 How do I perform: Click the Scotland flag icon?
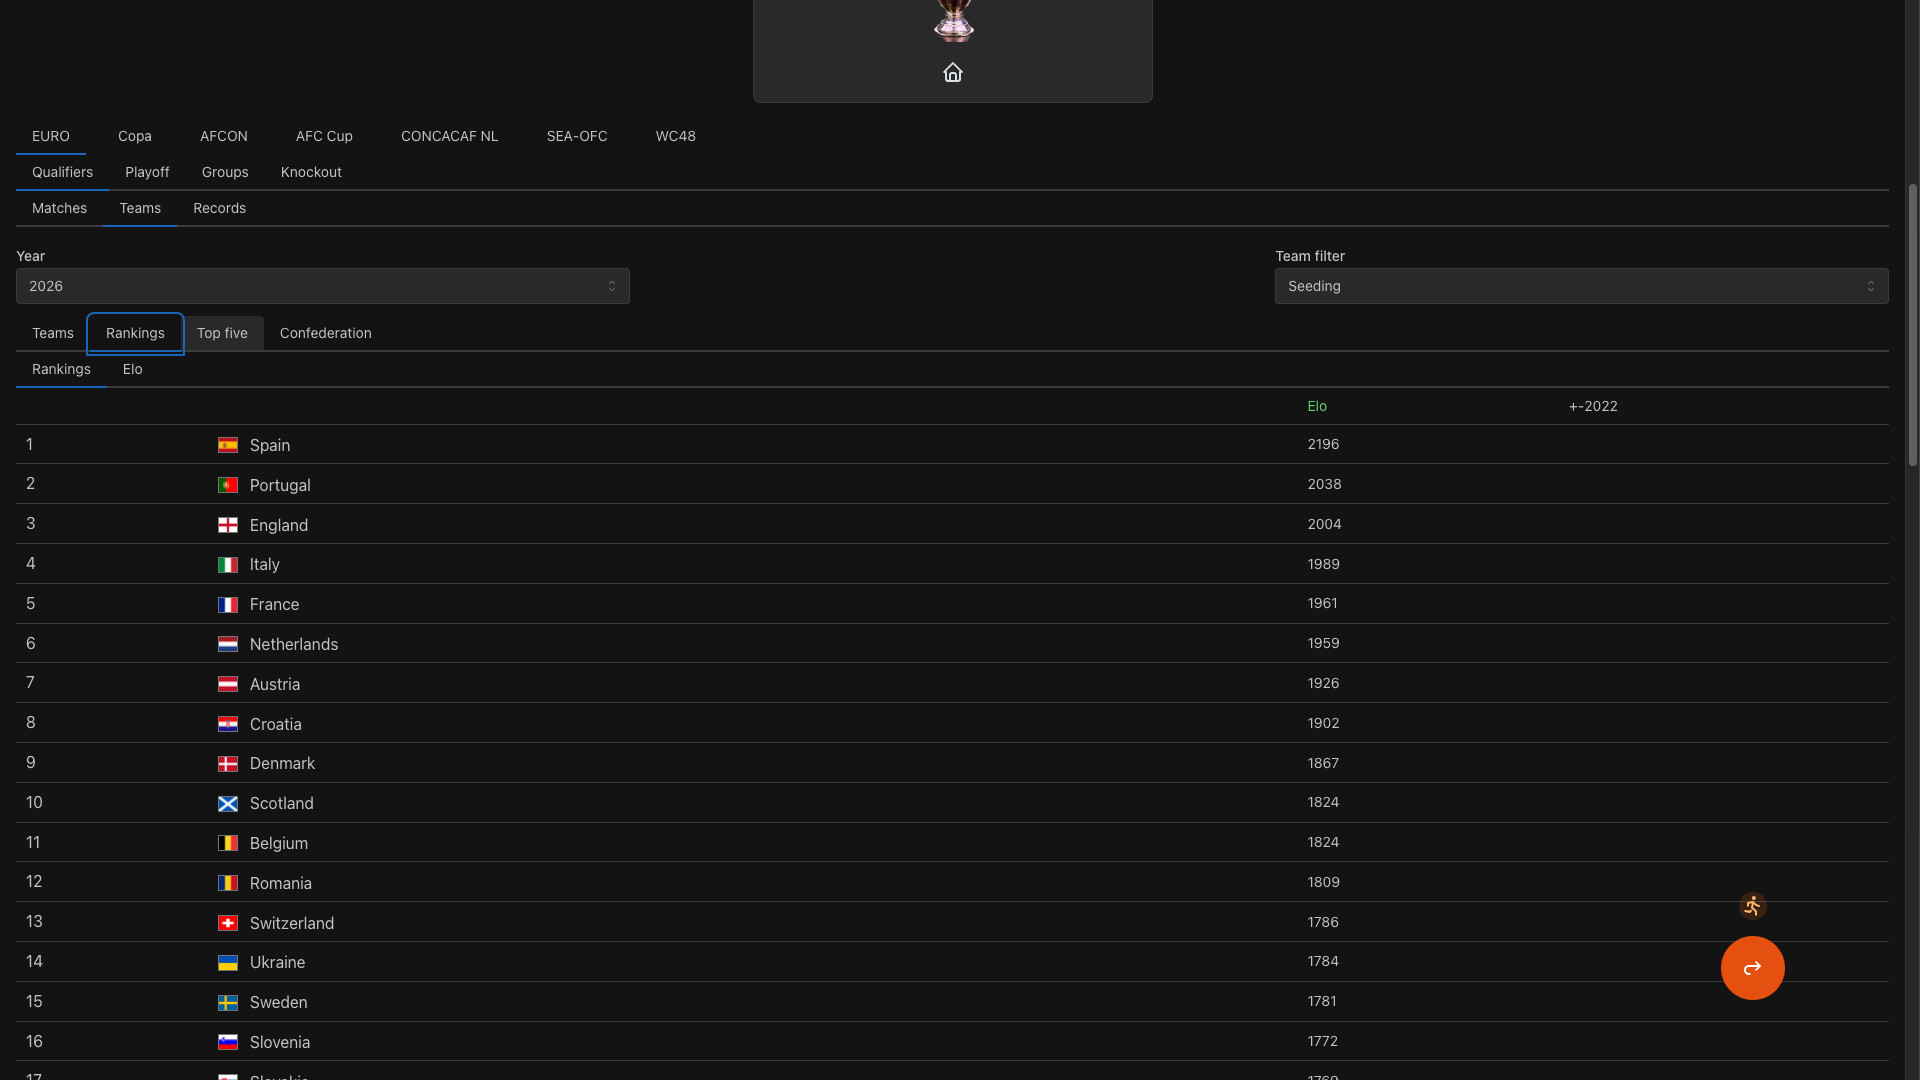pos(228,803)
